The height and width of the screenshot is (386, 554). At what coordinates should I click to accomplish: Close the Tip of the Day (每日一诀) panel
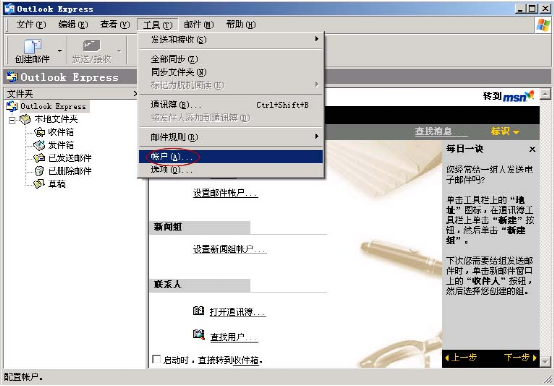point(532,149)
